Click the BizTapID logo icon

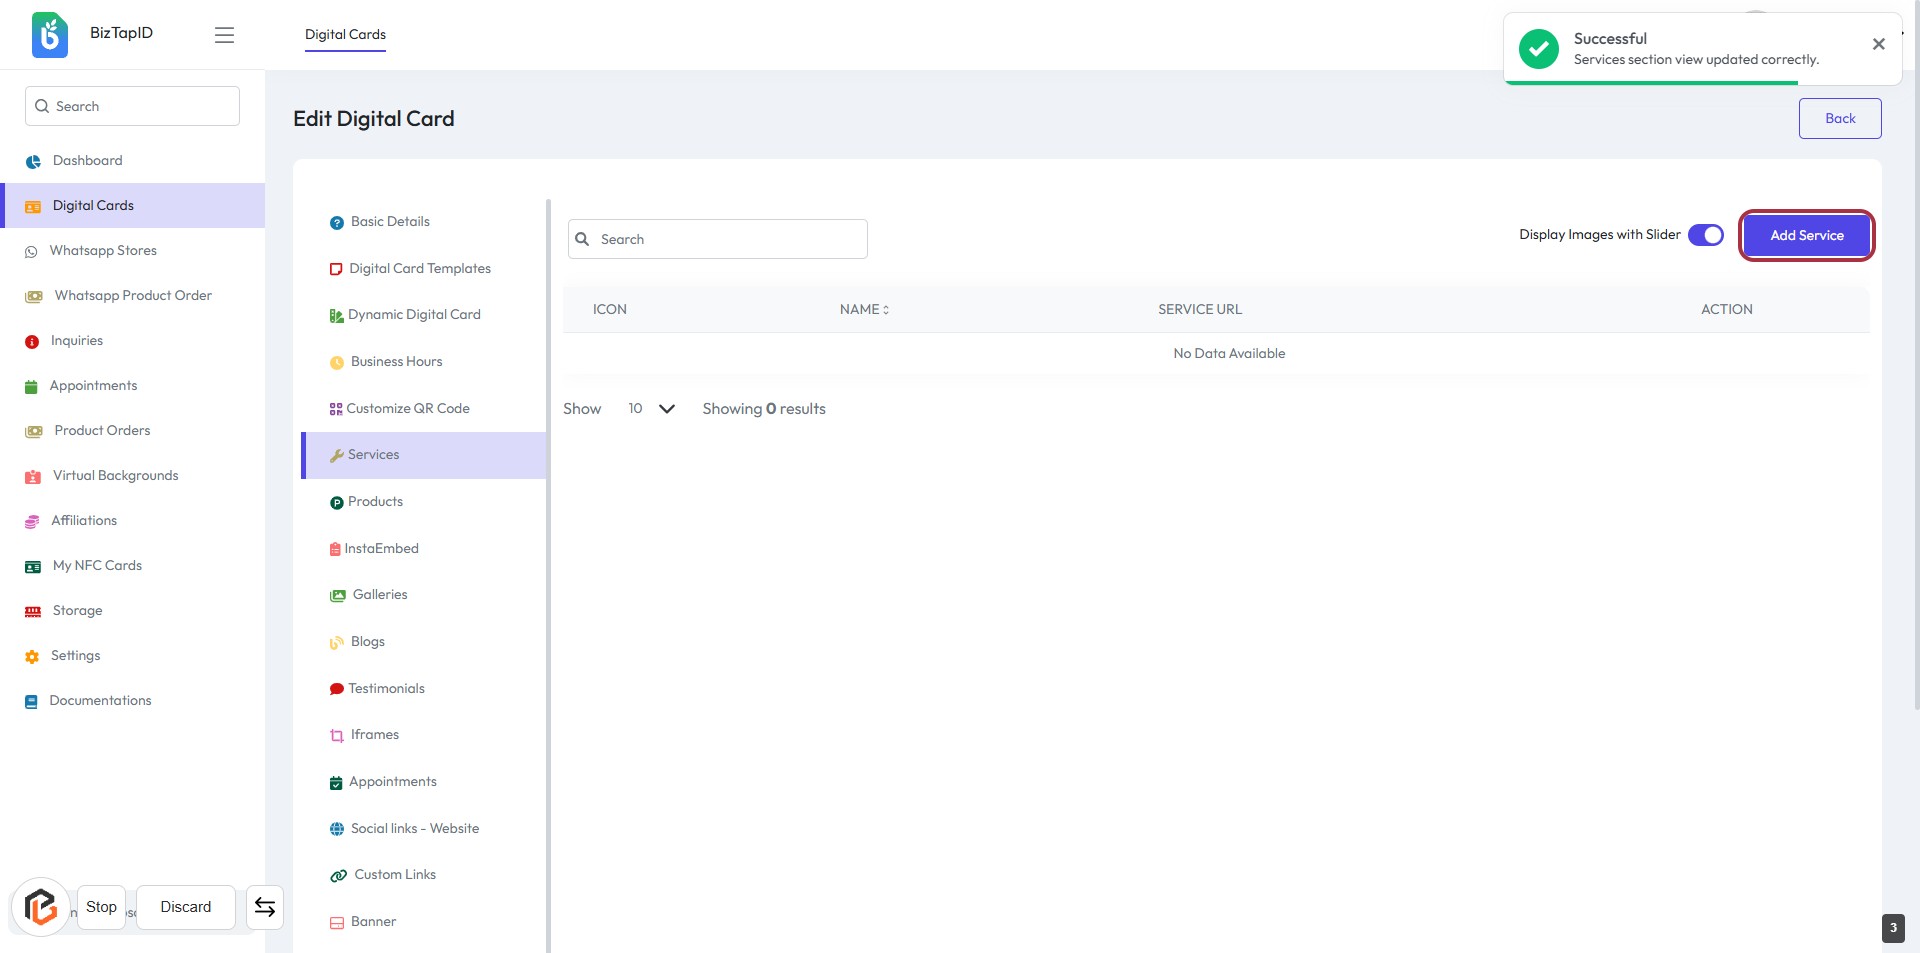point(49,35)
